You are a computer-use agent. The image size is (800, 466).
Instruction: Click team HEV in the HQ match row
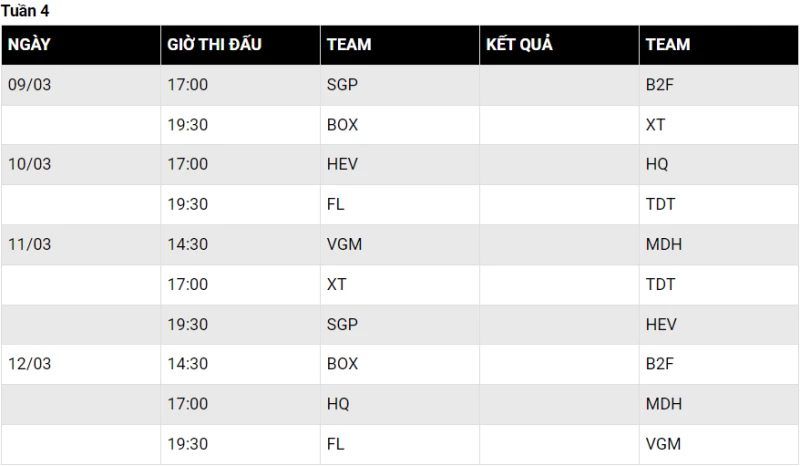pos(342,165)
